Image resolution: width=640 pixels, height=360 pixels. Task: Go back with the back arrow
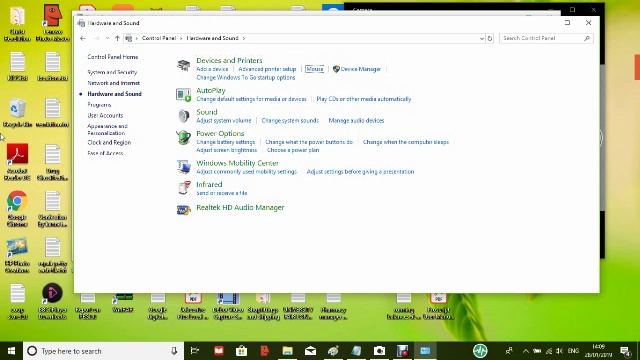[83, 38]
